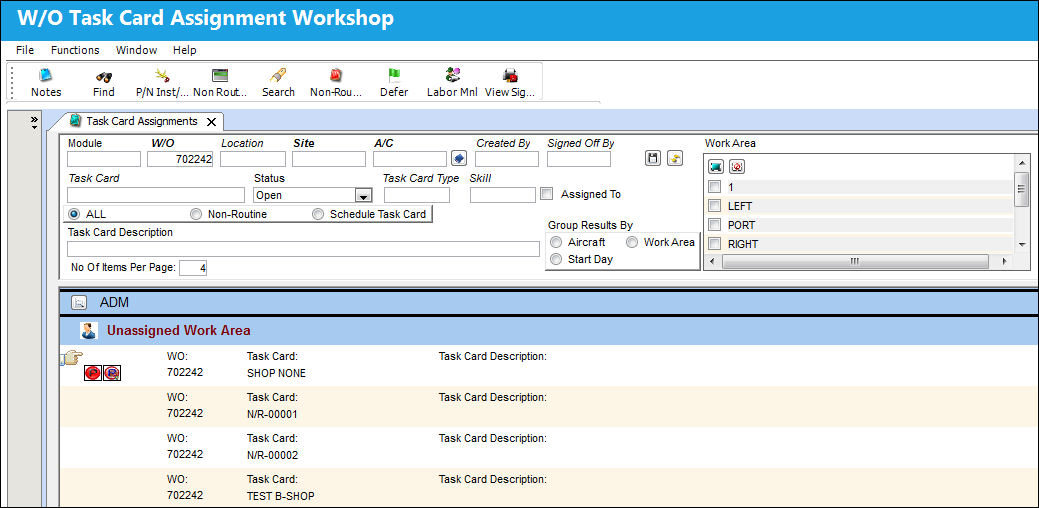Click the Signed Off By field
Screen dimensions: 1039x508
click(x=579, y=159)
